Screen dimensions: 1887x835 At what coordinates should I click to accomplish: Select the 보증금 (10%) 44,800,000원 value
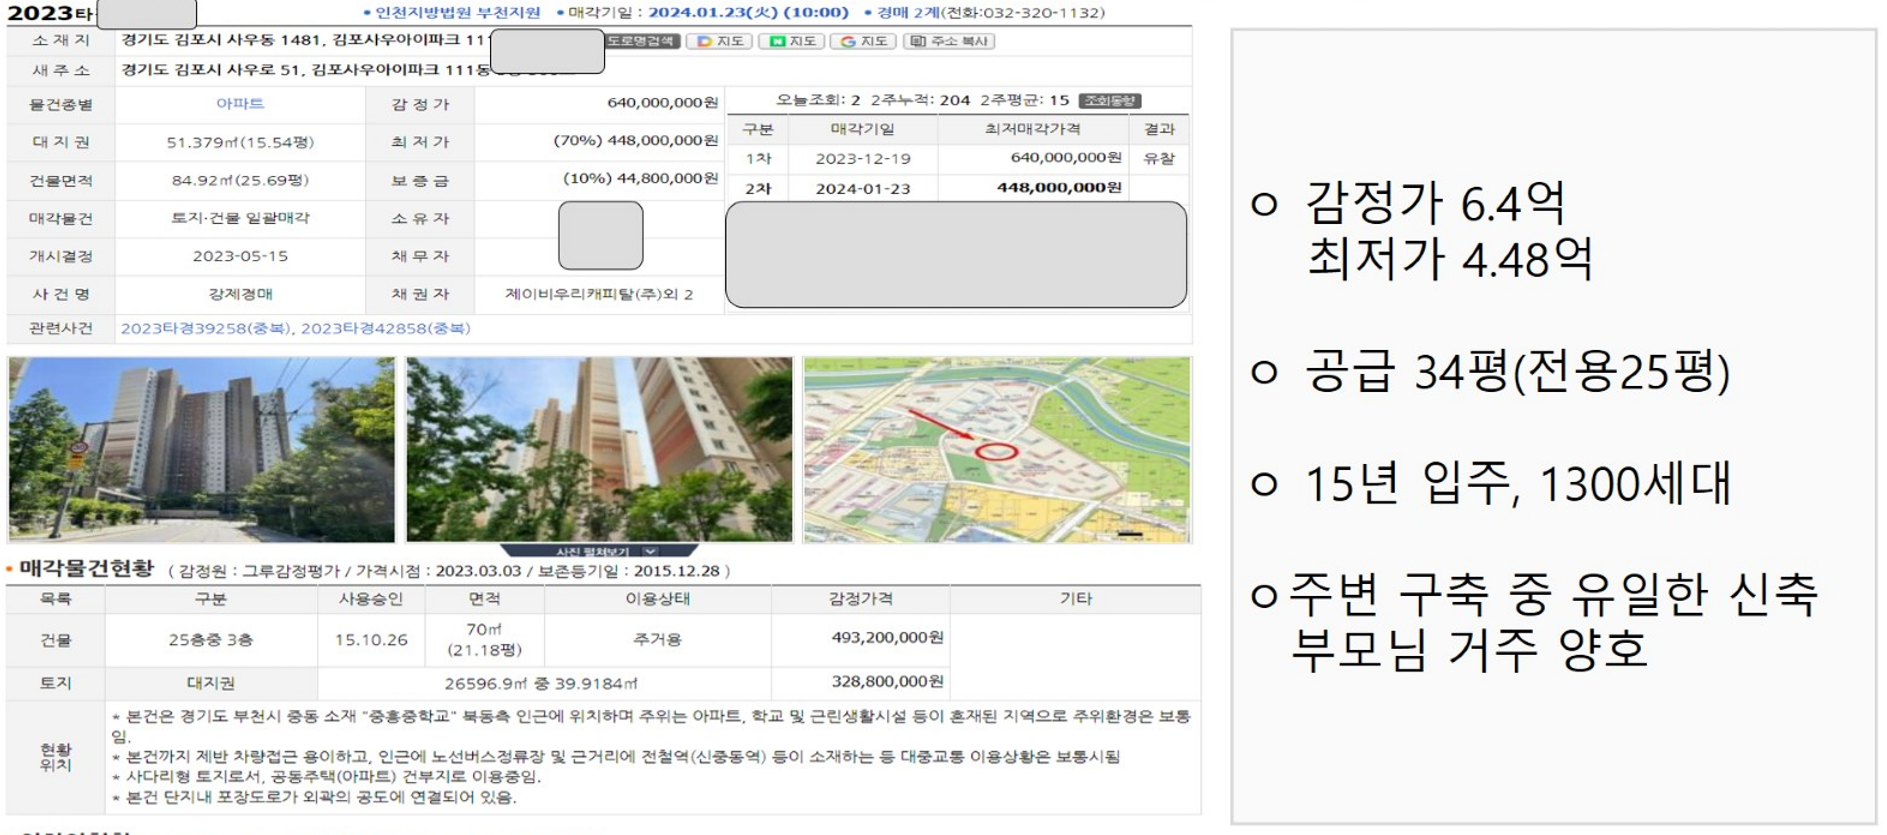(641, 179)
